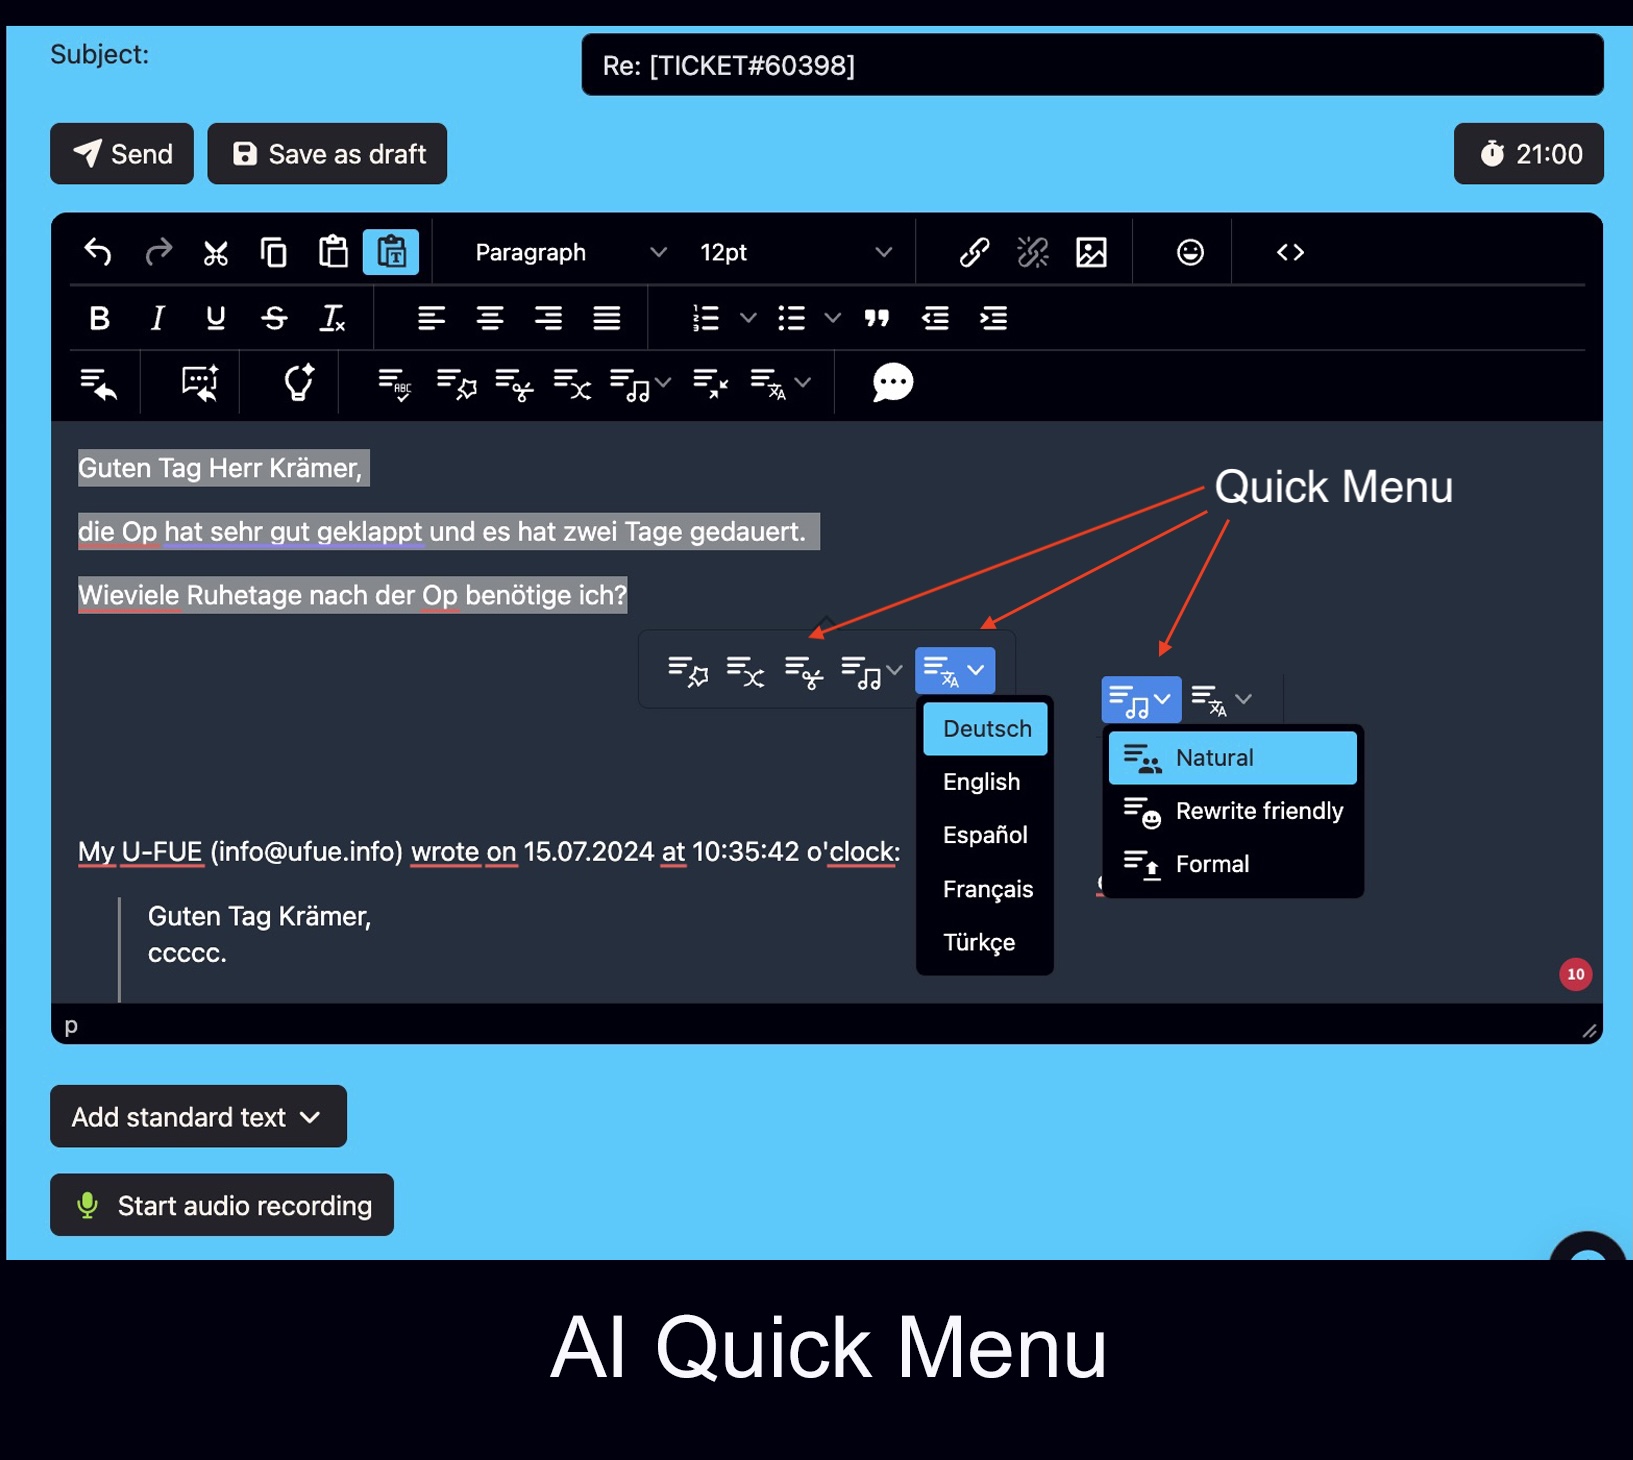Click the red 10 notification badge

[x=1575, y=974]
